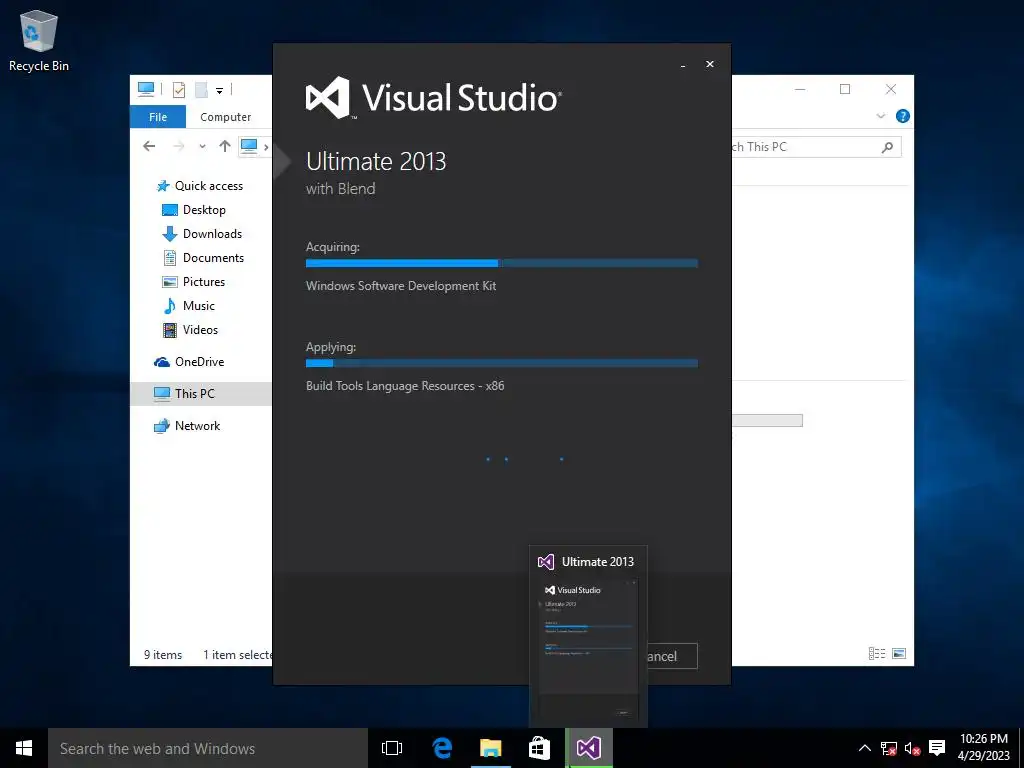Open File Explorer Help icon

pyautogui.click(x=903, y=116)
